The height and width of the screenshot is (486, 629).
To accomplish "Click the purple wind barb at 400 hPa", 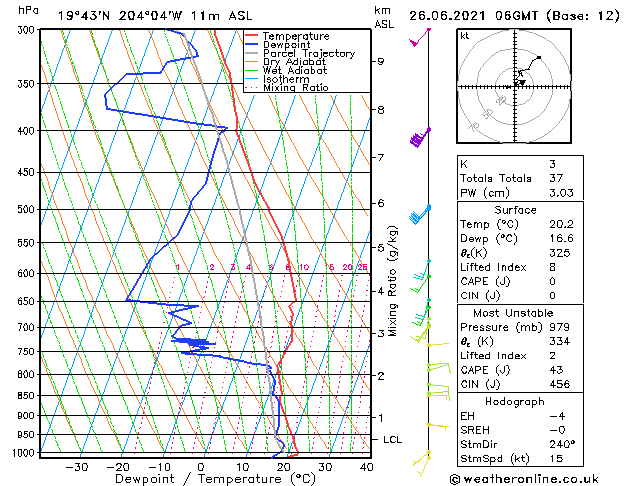I will tap(420, 137).
